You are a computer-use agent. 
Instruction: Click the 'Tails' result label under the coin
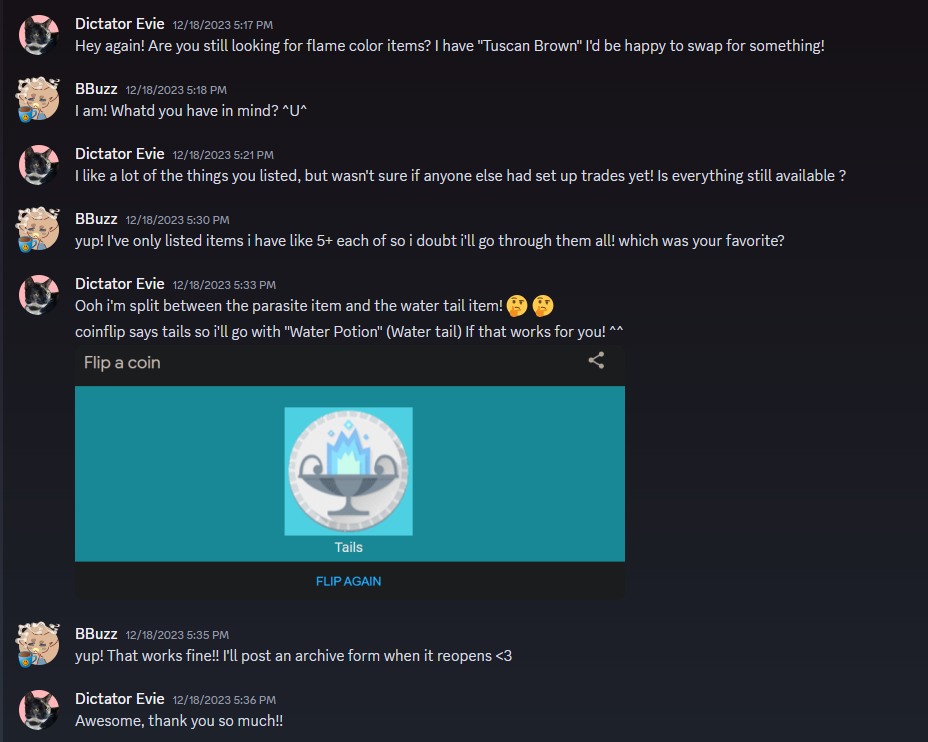(x=349, y=547)
